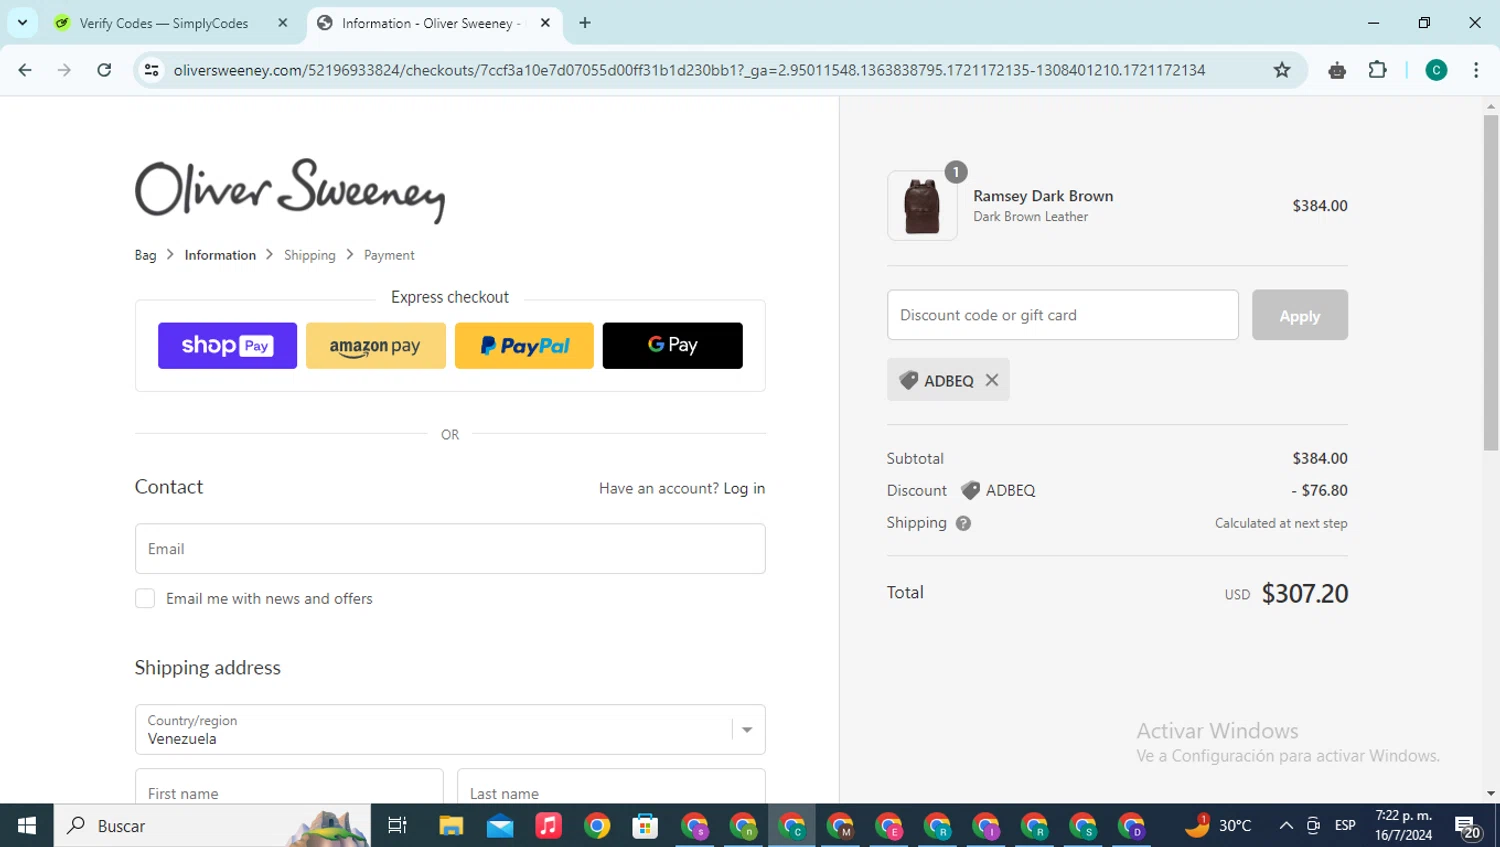Click the Apply discount button
The width and height of the screenshot is (1500, 847).
pyautogui.click(x=1300, y=315)
